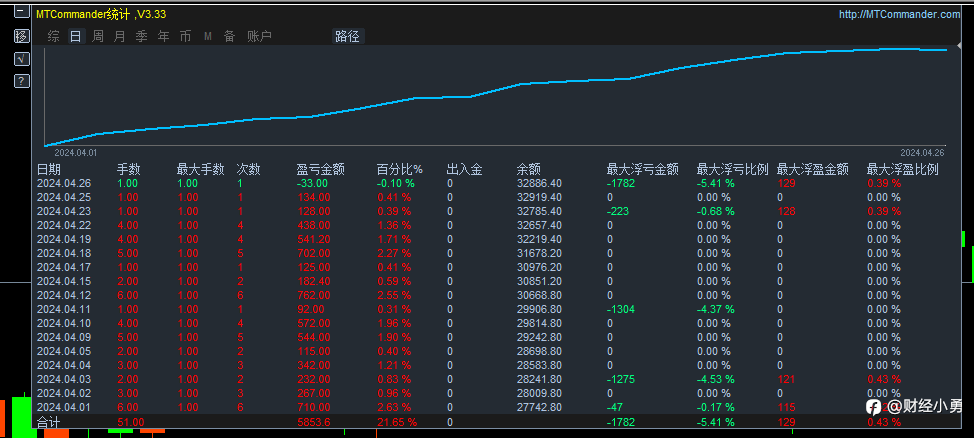The image size is (974, 438).
Task: Click the MTCommander统计 V3.33 title
Action: click(x=101, y=14)
